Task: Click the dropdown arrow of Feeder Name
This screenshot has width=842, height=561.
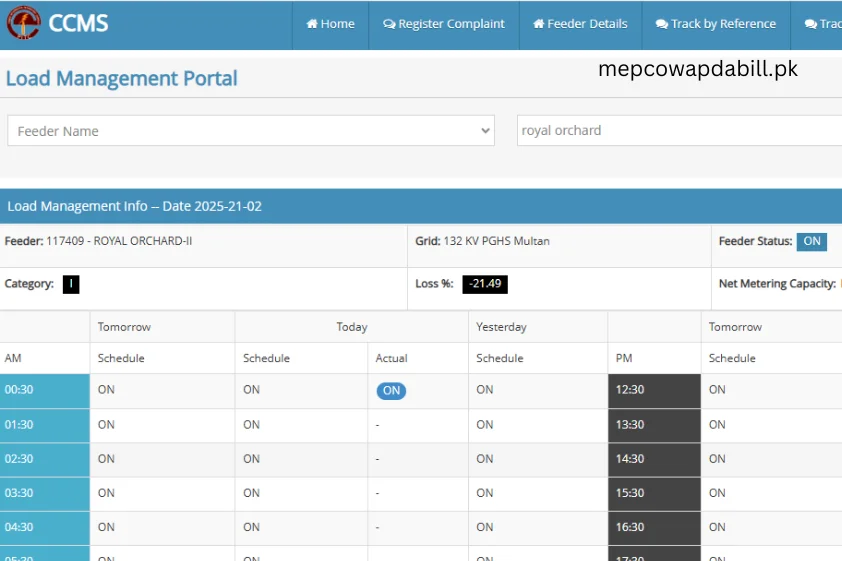Action: pos(486,131)
